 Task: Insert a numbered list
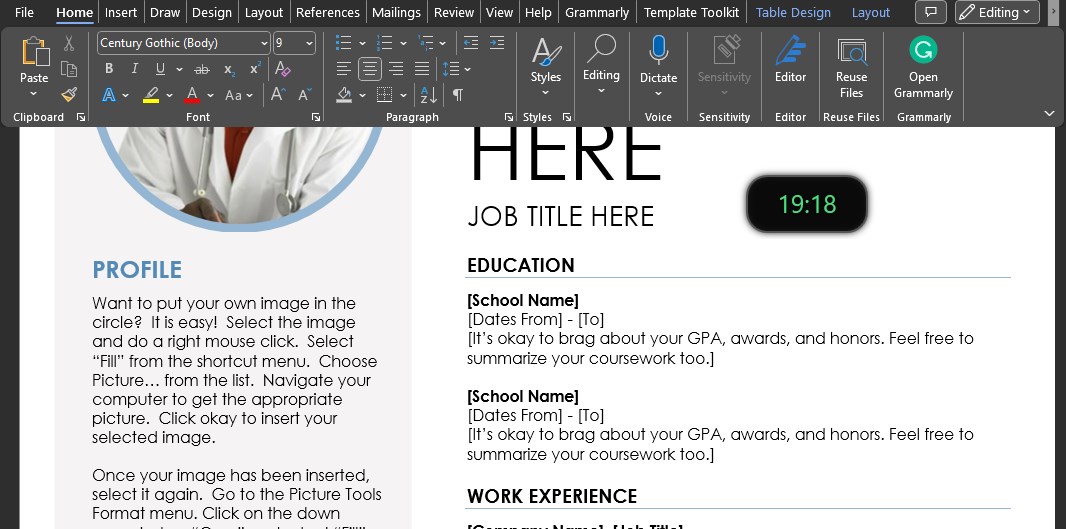pos(385,44)
